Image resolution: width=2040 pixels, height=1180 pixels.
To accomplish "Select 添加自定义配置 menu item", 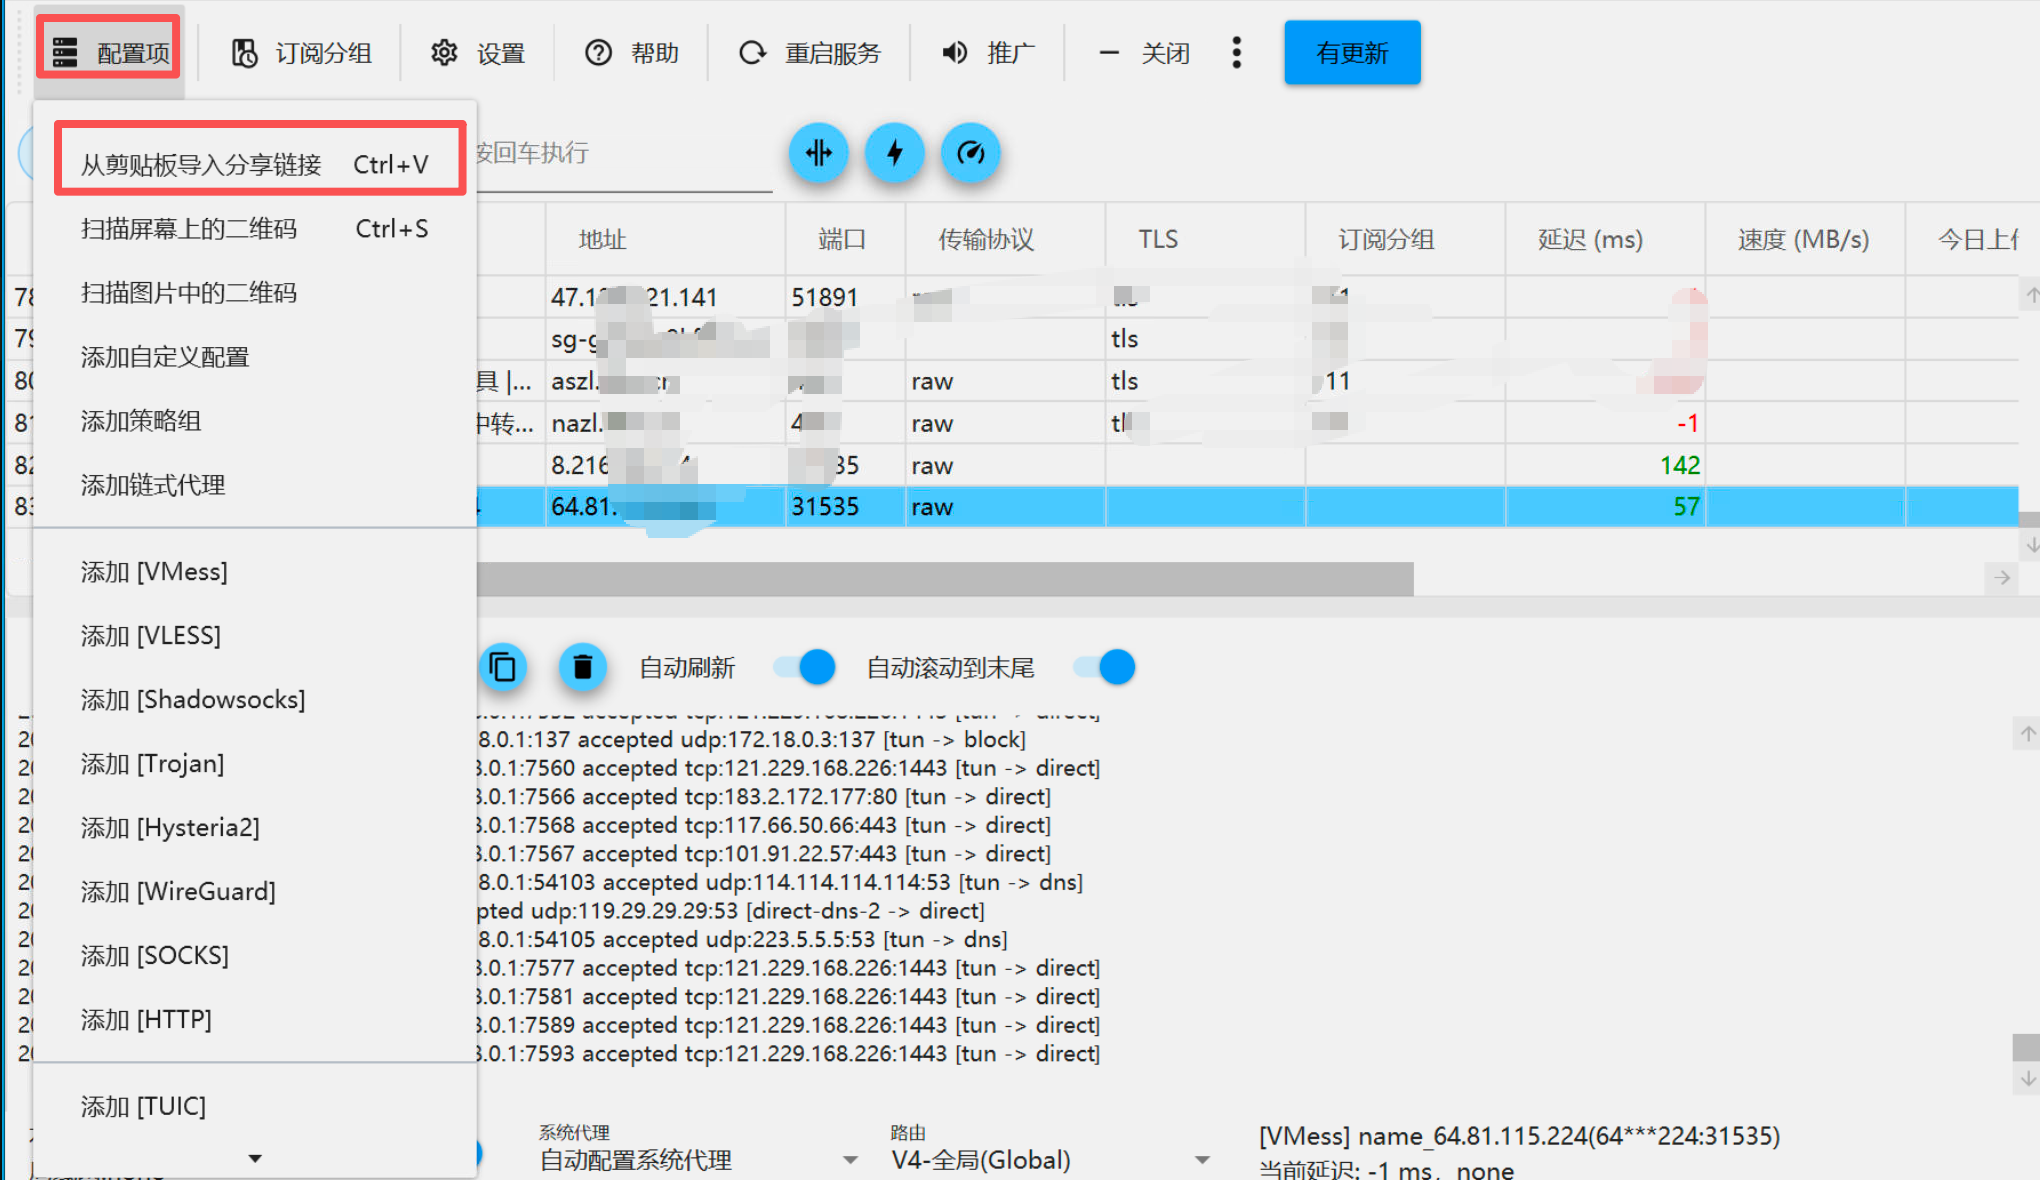I will point(255,357).
